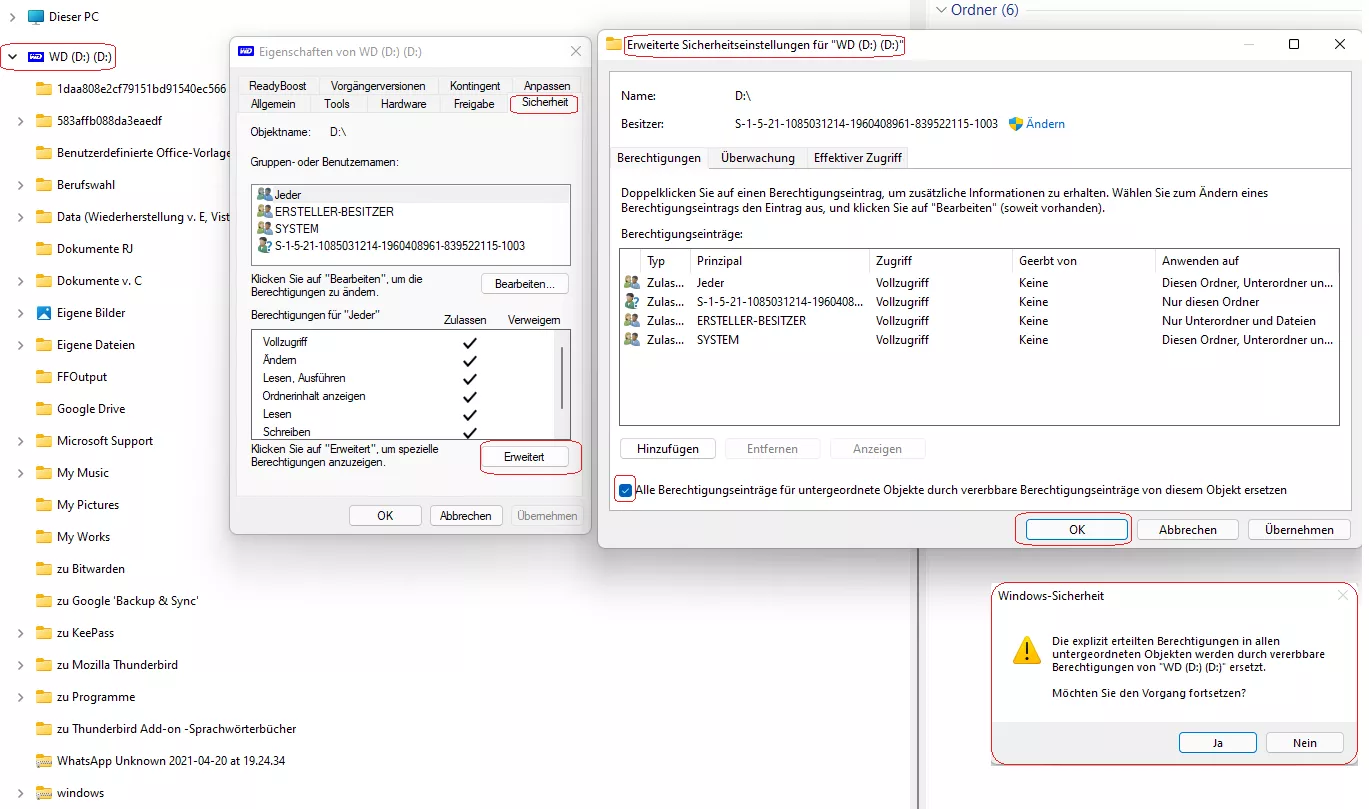The height and width of the screenshot is (809, 1369).
Task: Click the Erweitert button
Action: (525, 457)
